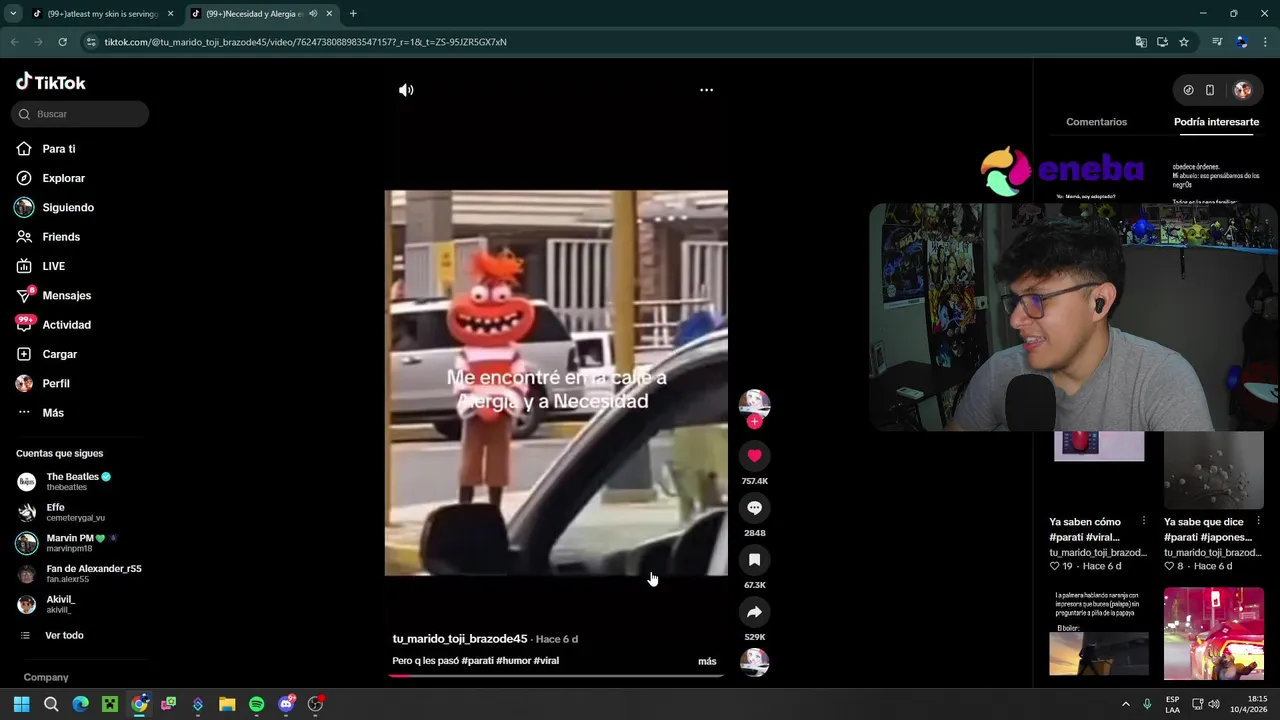The height and width of the screenshot is (720, 1280).
Task: Like the video with the heart icon
Action: point(754,456)
